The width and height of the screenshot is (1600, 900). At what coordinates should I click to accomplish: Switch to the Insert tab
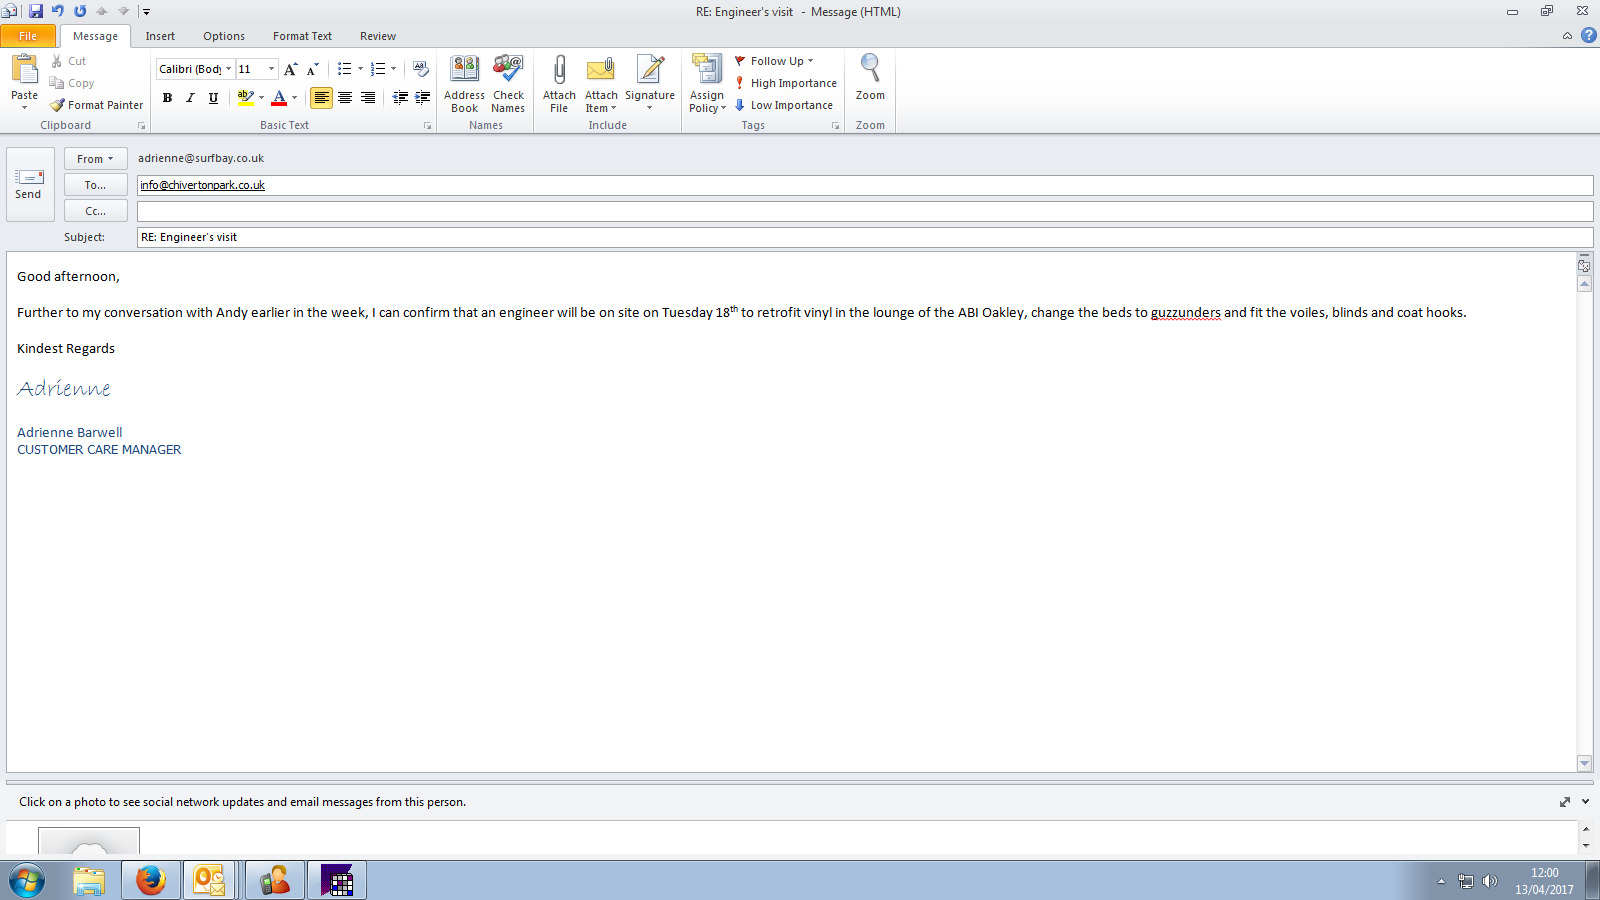point(160,36)
